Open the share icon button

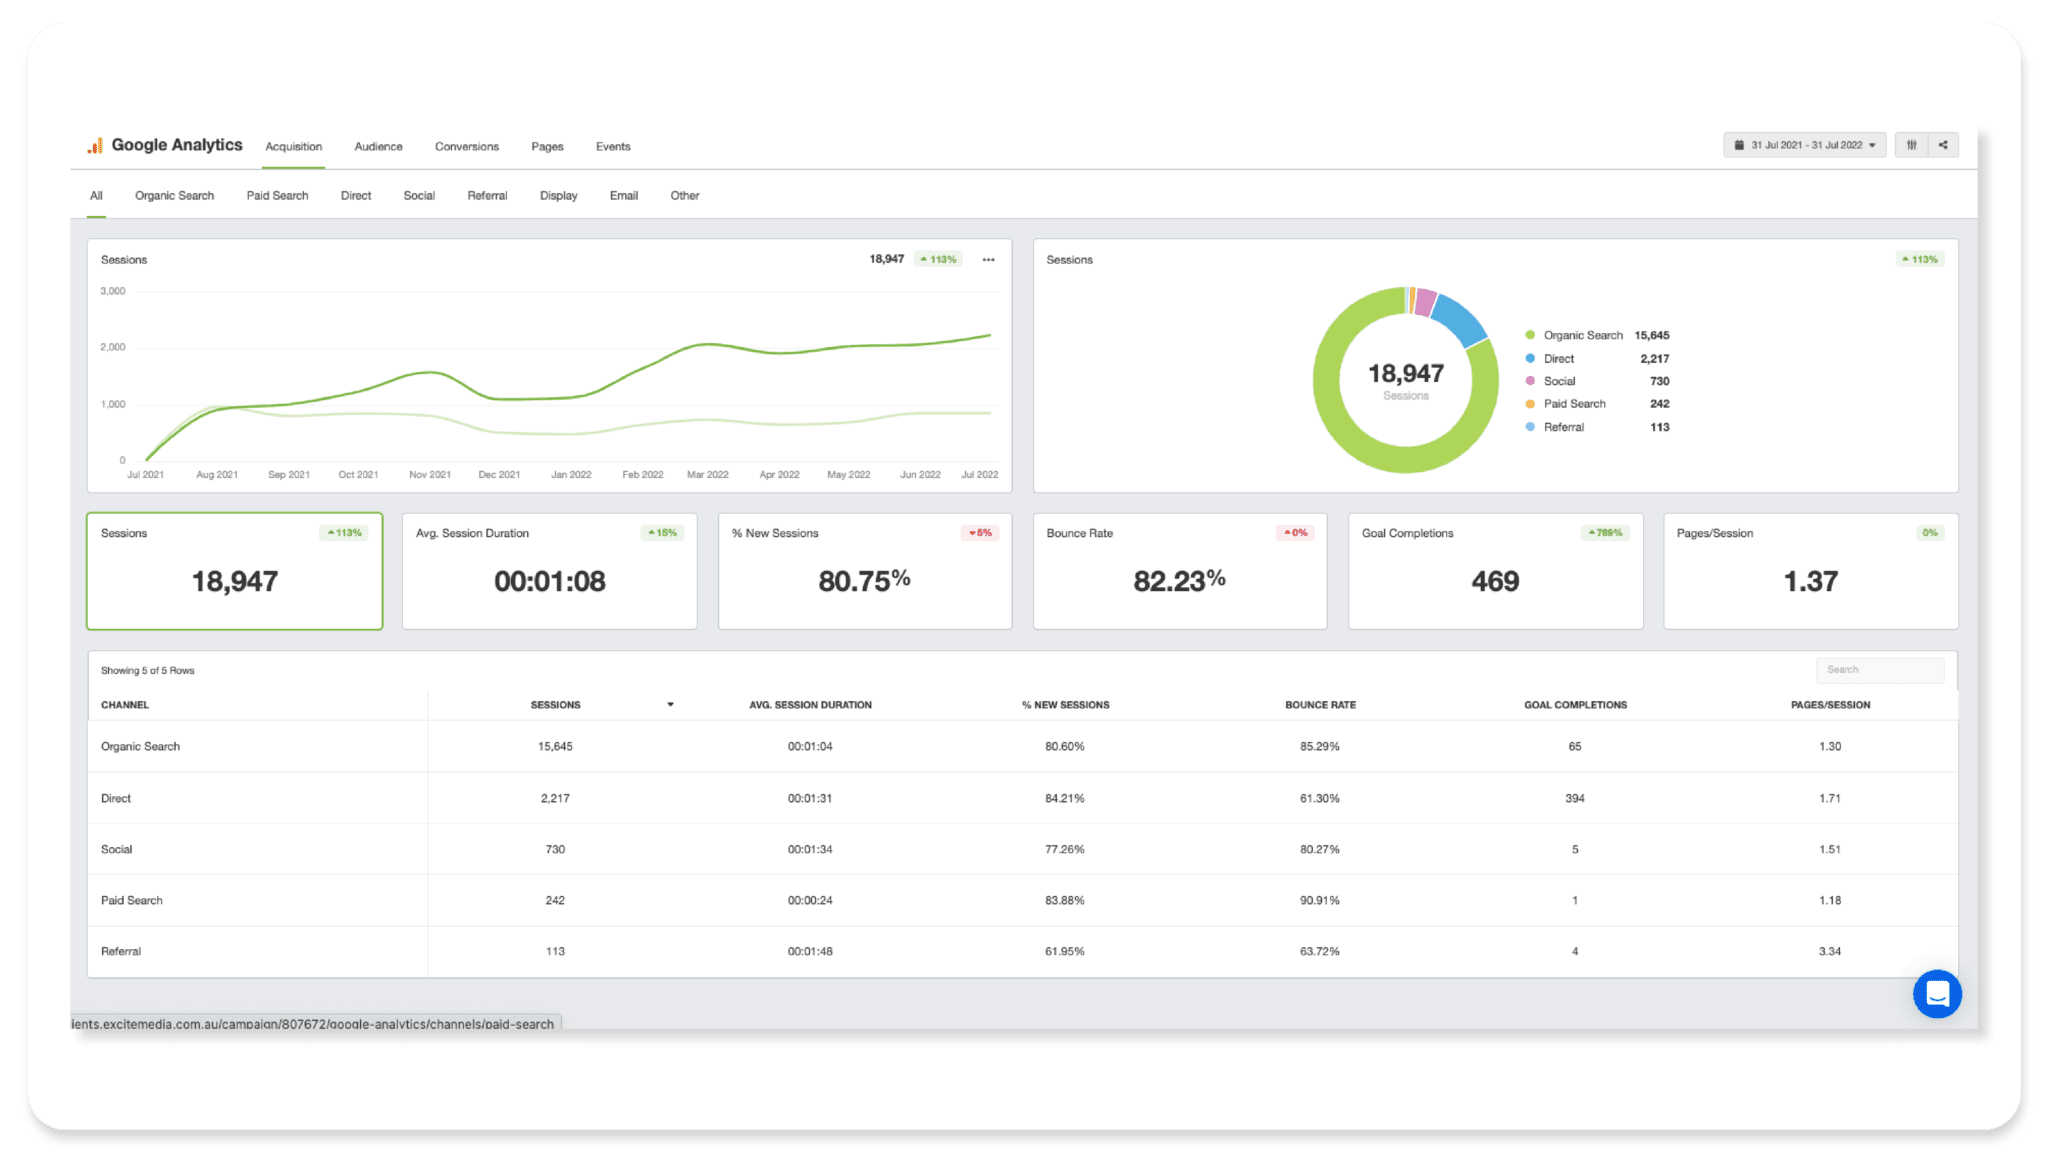pos(1943,145)
